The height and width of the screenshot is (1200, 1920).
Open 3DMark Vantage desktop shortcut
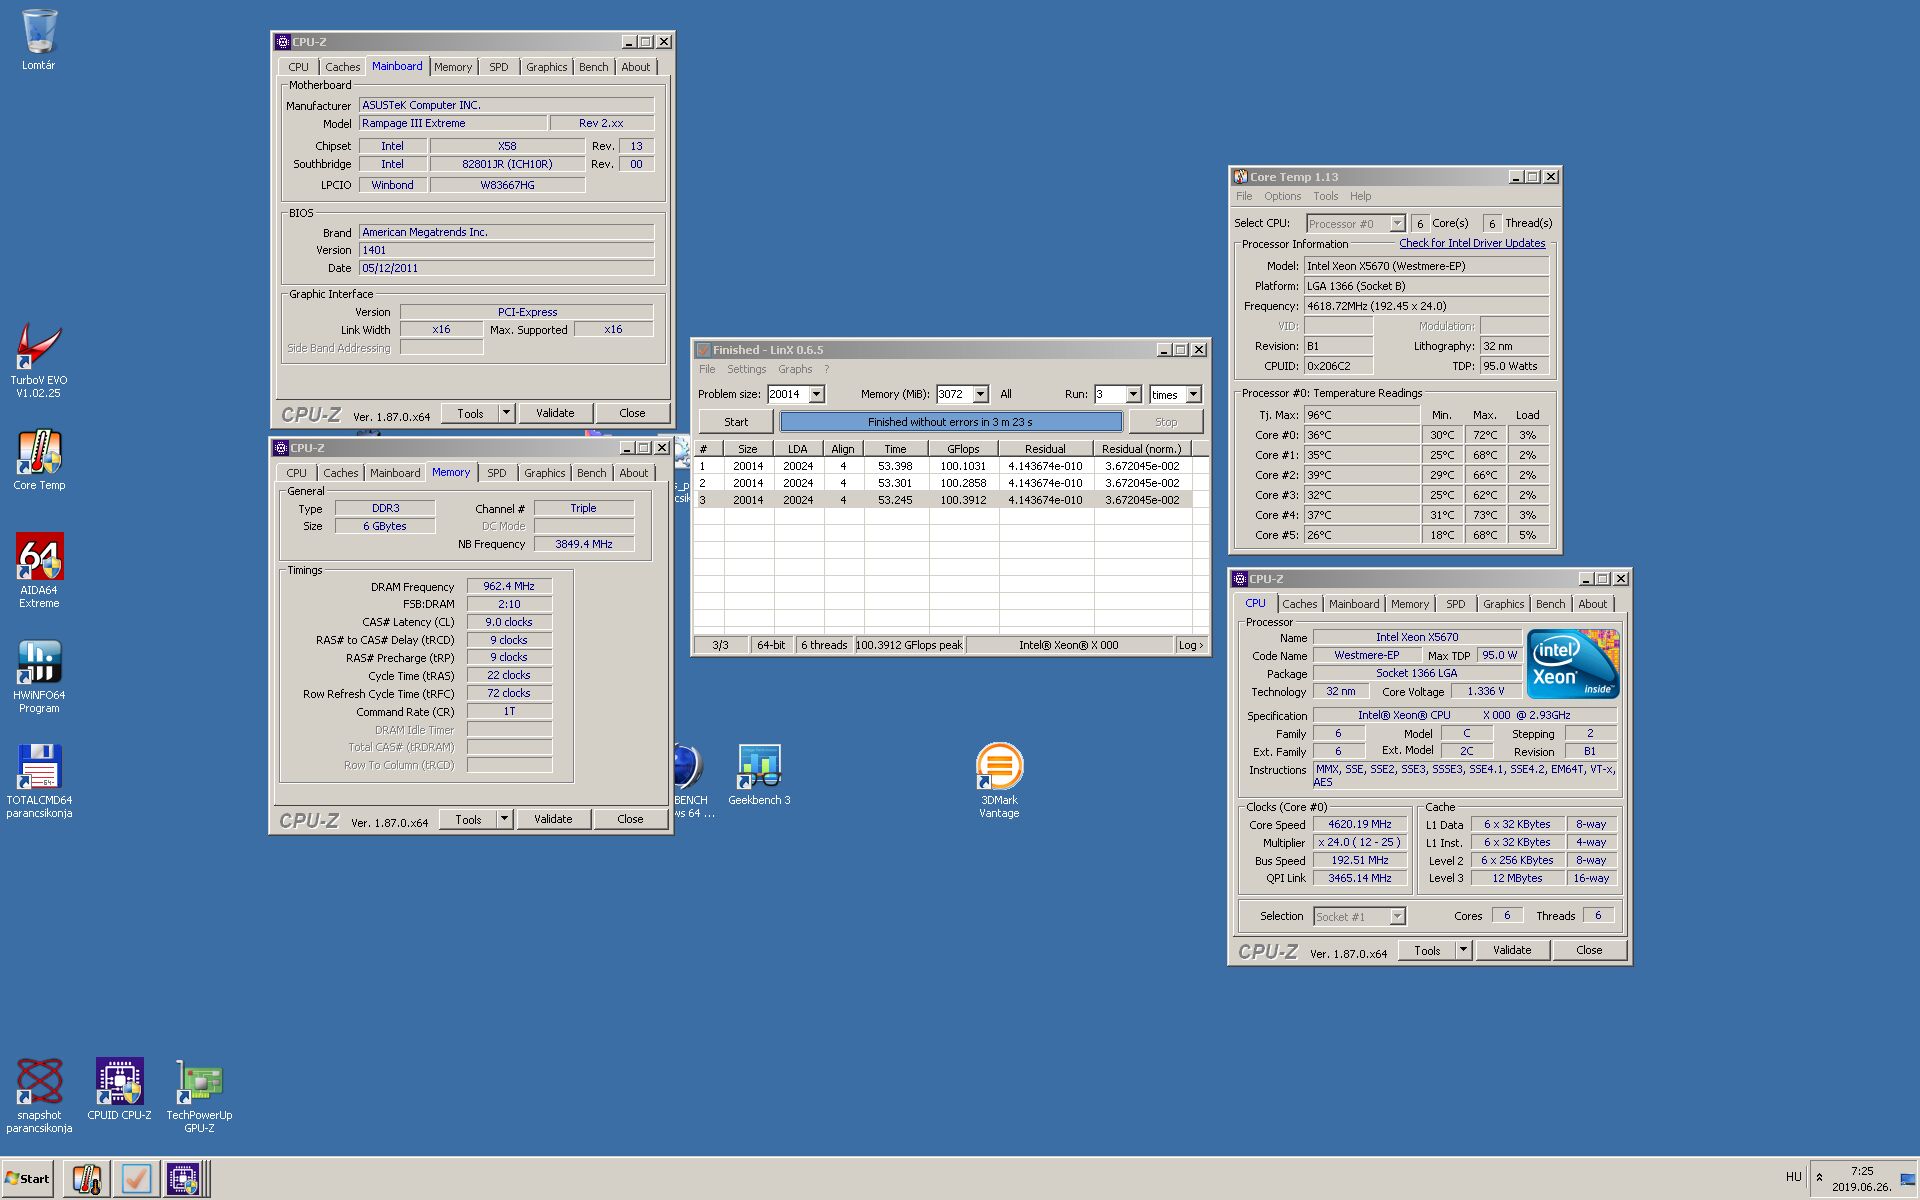click(999, 781)
